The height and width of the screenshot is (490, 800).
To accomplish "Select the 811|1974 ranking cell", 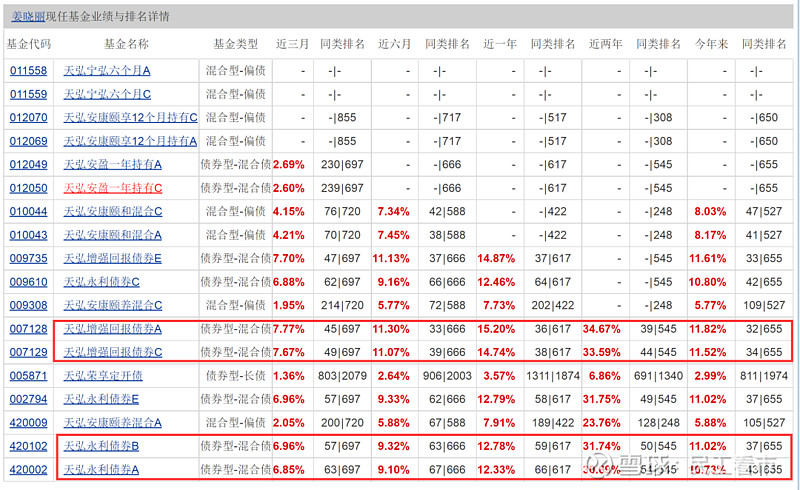I will 764,376.
